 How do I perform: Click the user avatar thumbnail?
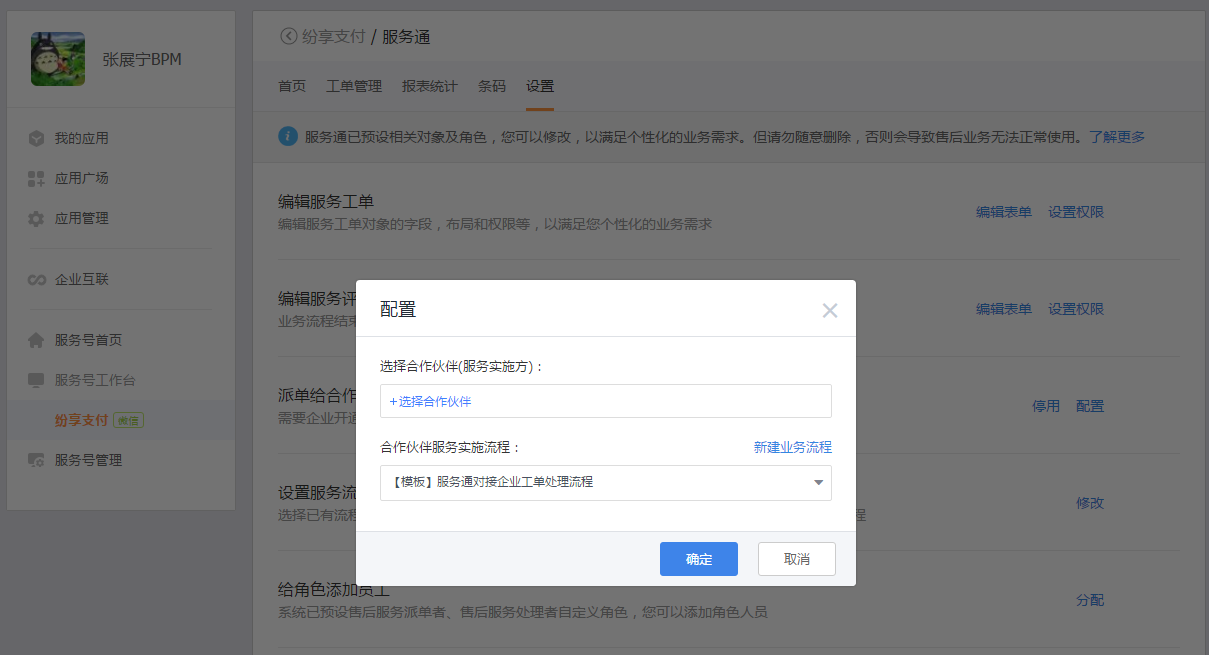[x=58, y=59]
